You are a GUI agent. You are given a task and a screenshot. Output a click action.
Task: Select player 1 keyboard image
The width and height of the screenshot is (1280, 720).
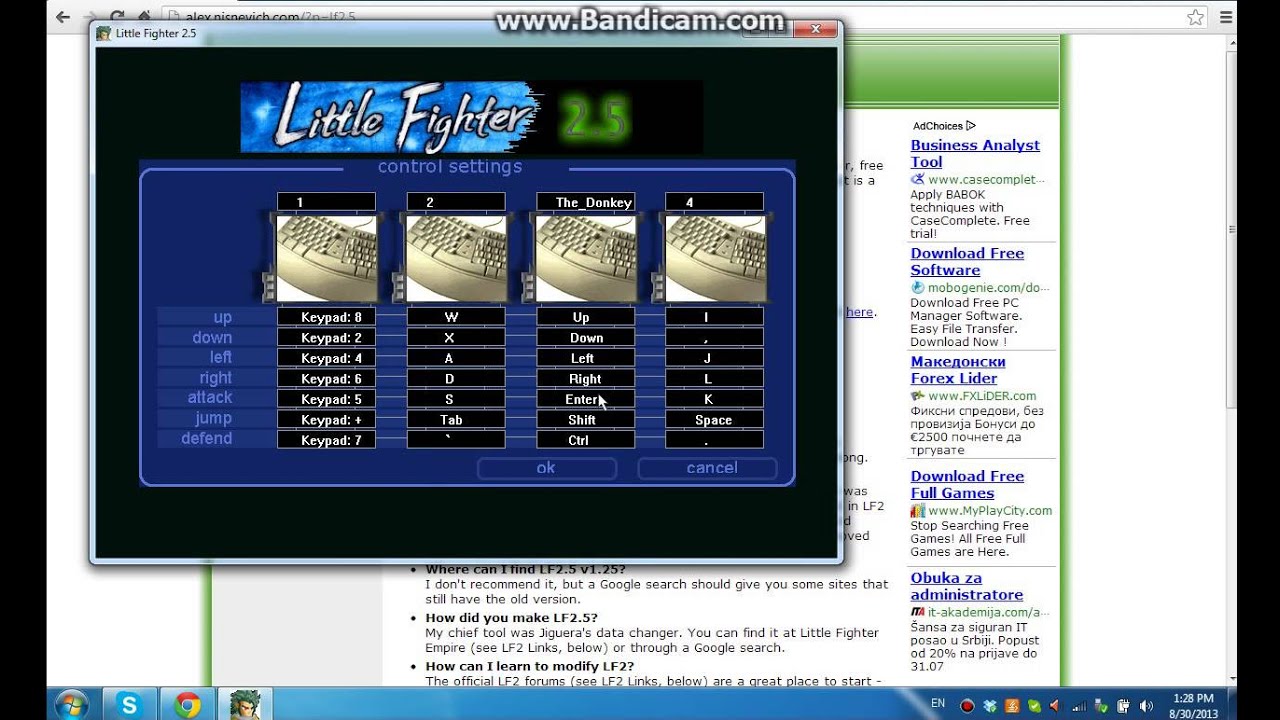pyautogui.click(x=326, y=258)
